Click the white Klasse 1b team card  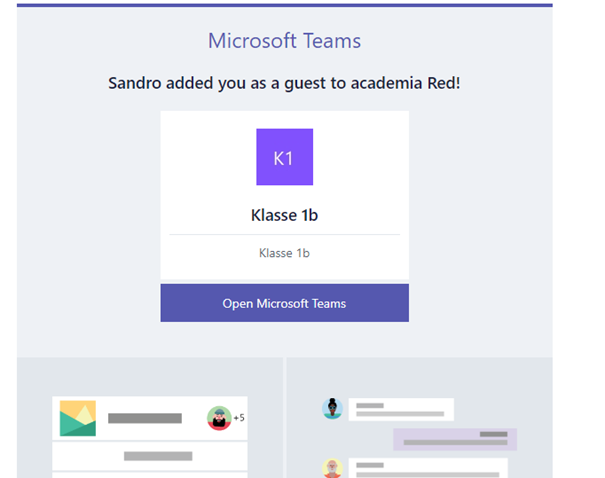[x=284, y=195]
